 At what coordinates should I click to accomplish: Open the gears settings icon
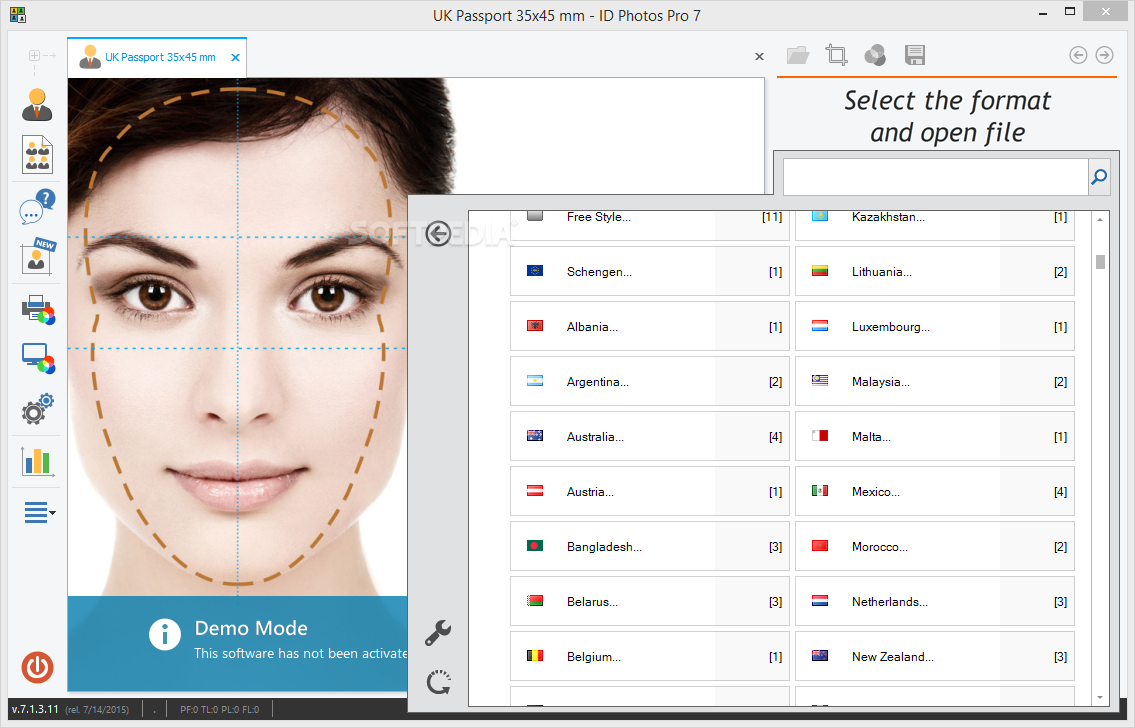click(x=38, y=409)
